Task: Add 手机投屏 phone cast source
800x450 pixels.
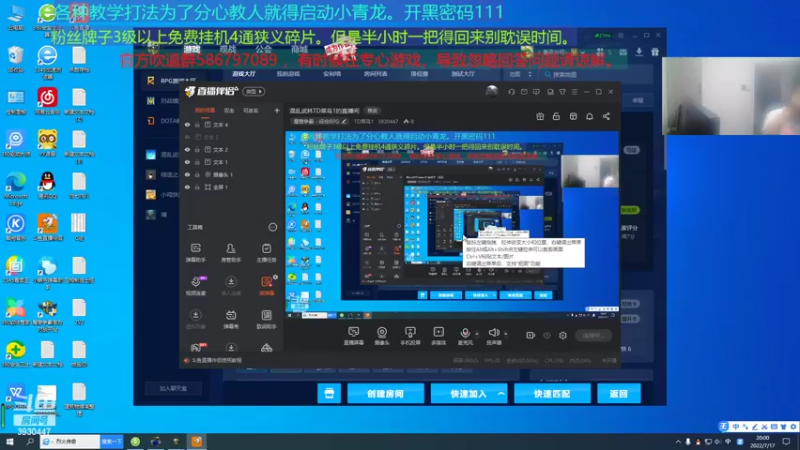Action: click(x=410, y=336)
